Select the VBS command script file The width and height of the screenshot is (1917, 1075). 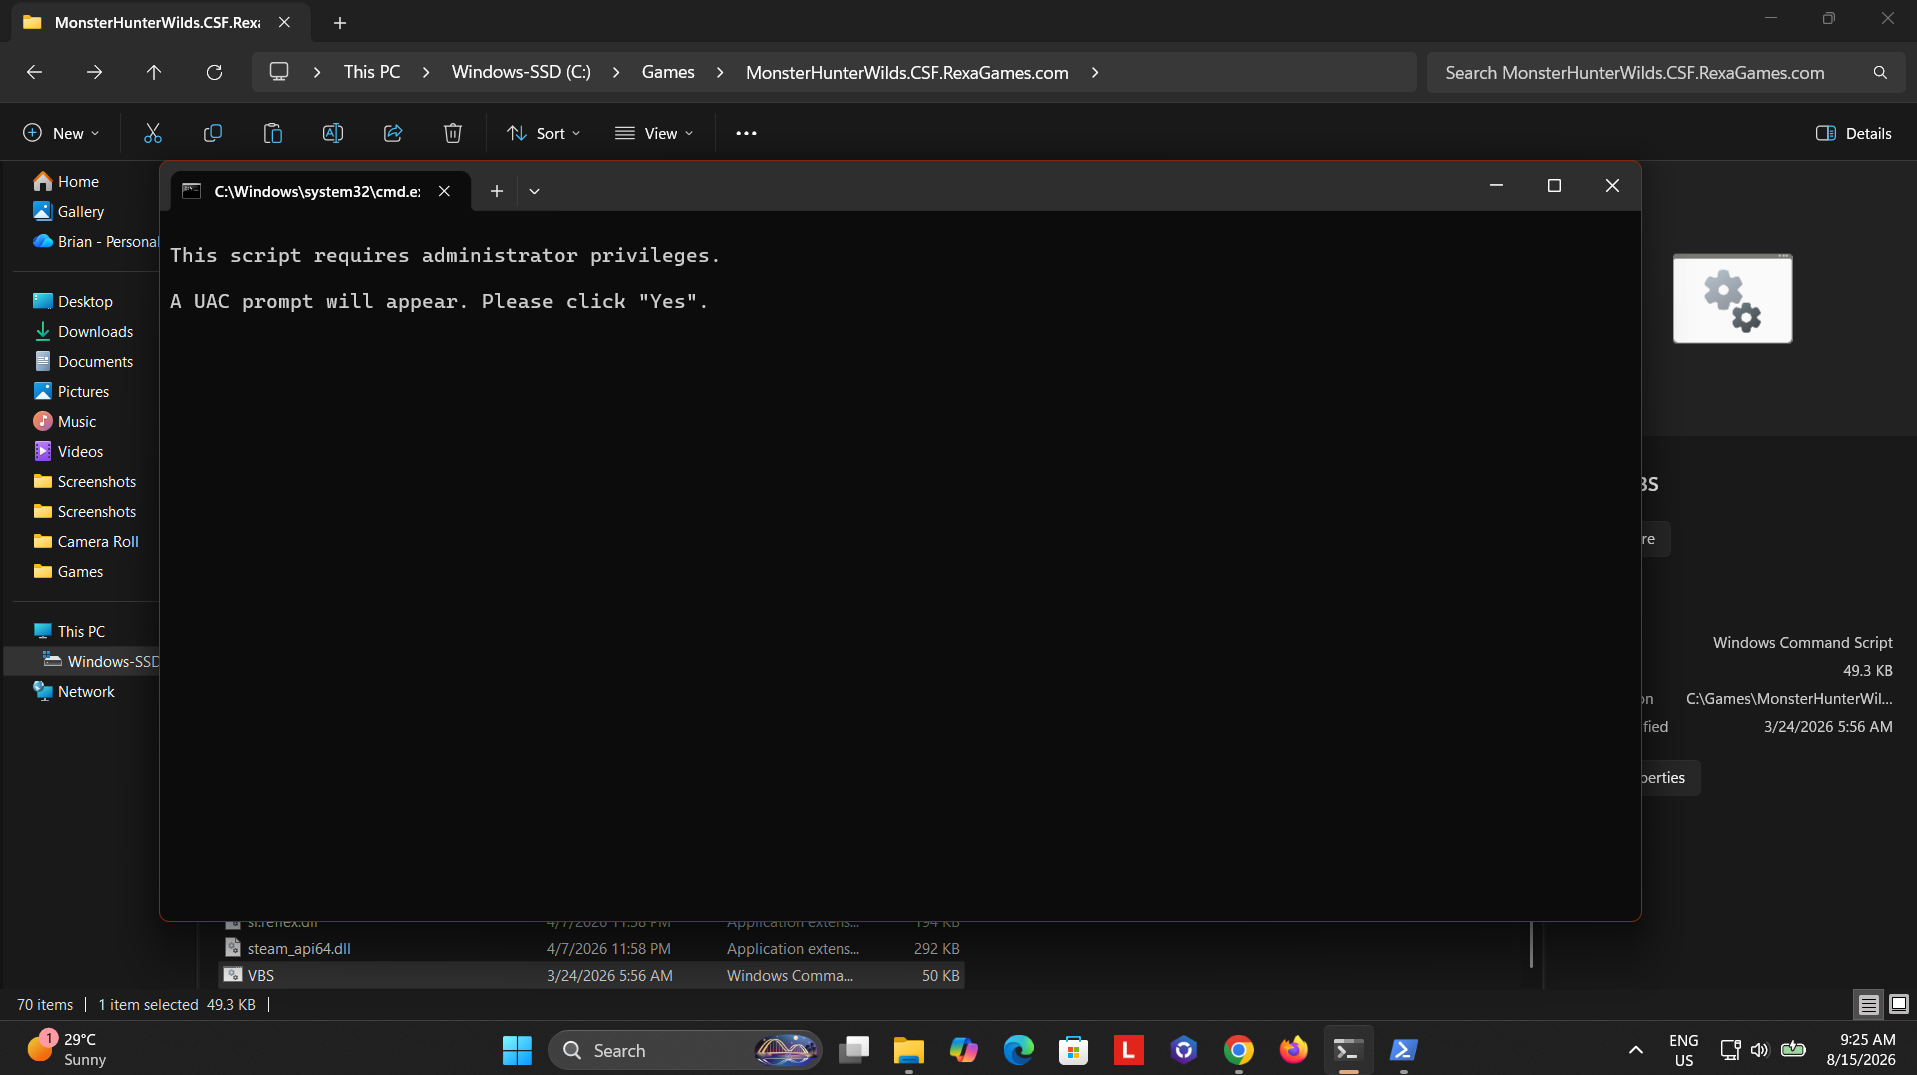coord(592,975)
